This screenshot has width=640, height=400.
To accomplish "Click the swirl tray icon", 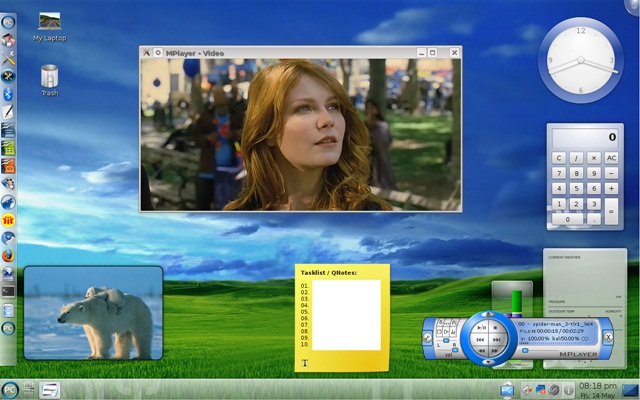I will tap(554, 389).
